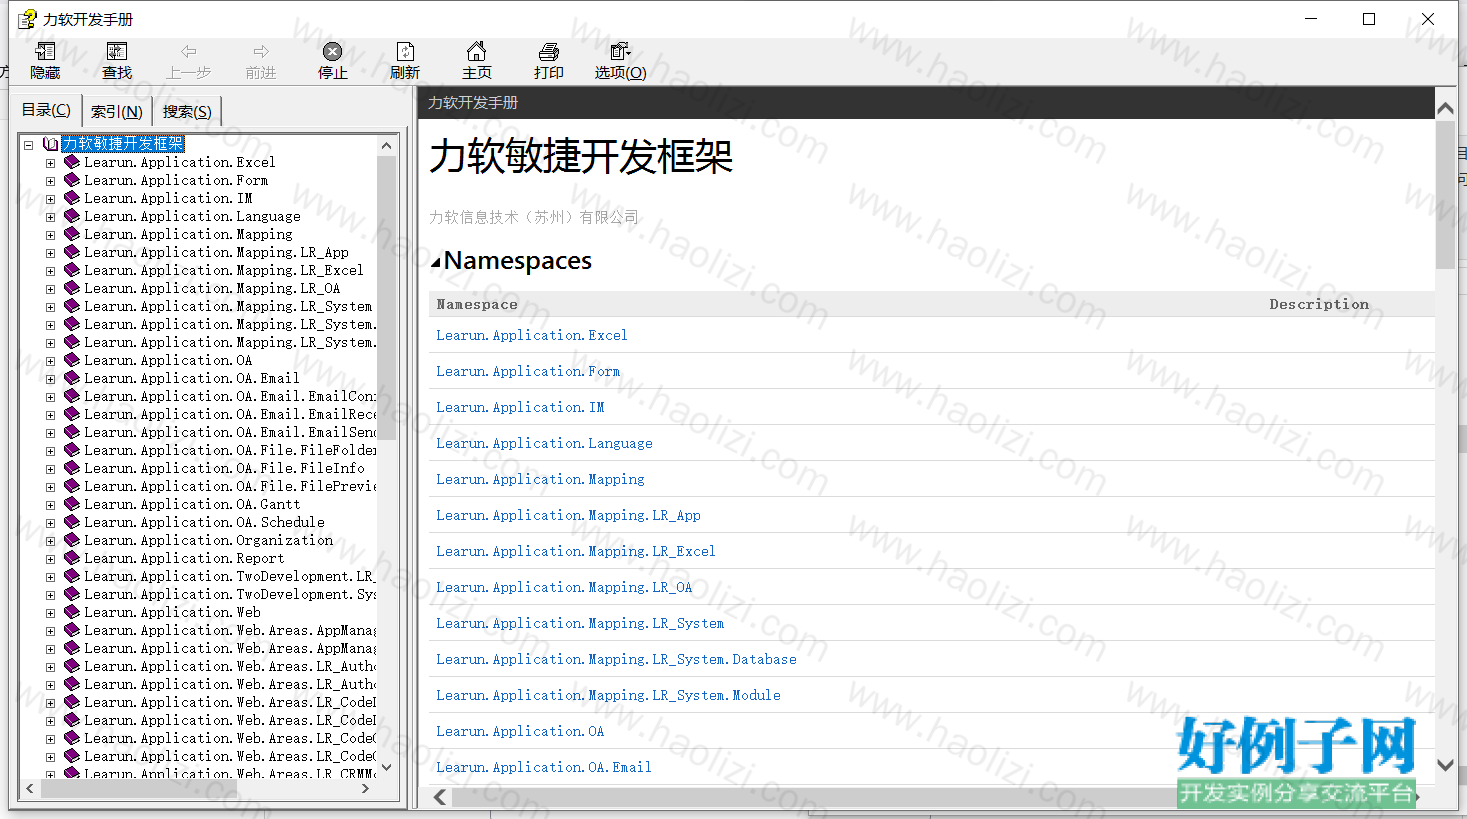
Task: Click the book icon beside Learun.Application.OA.Gantt
Action: [x=71, y=504]
